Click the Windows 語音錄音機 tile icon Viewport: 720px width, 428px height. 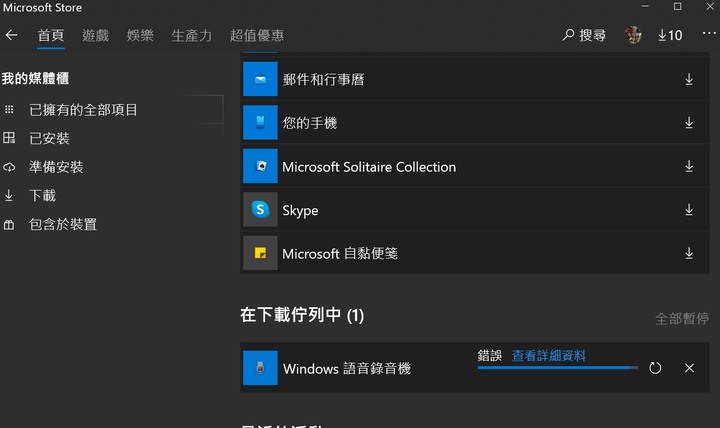click(x=260, y=368)
